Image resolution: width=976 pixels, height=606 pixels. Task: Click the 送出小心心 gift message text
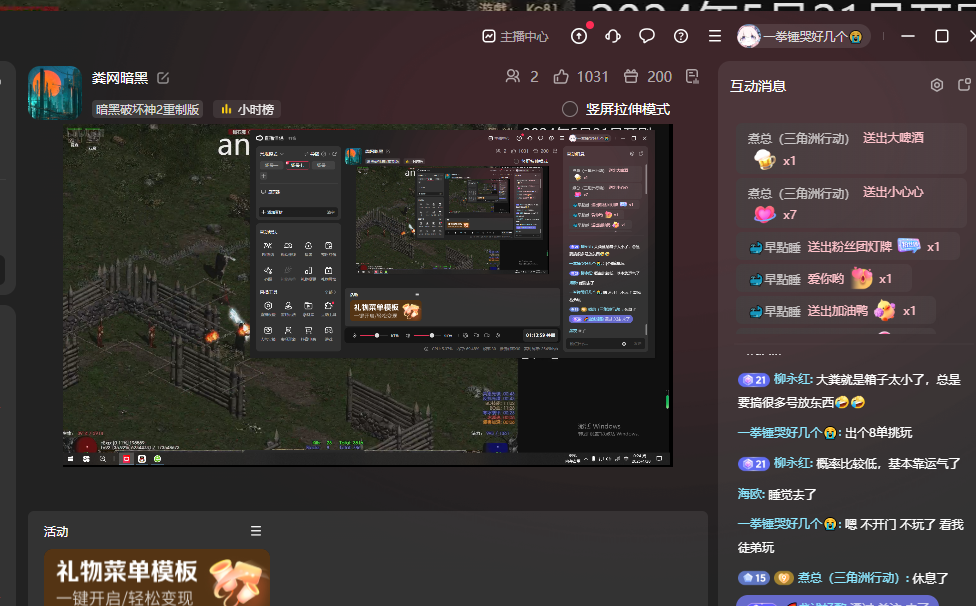(x=893, y=192)
